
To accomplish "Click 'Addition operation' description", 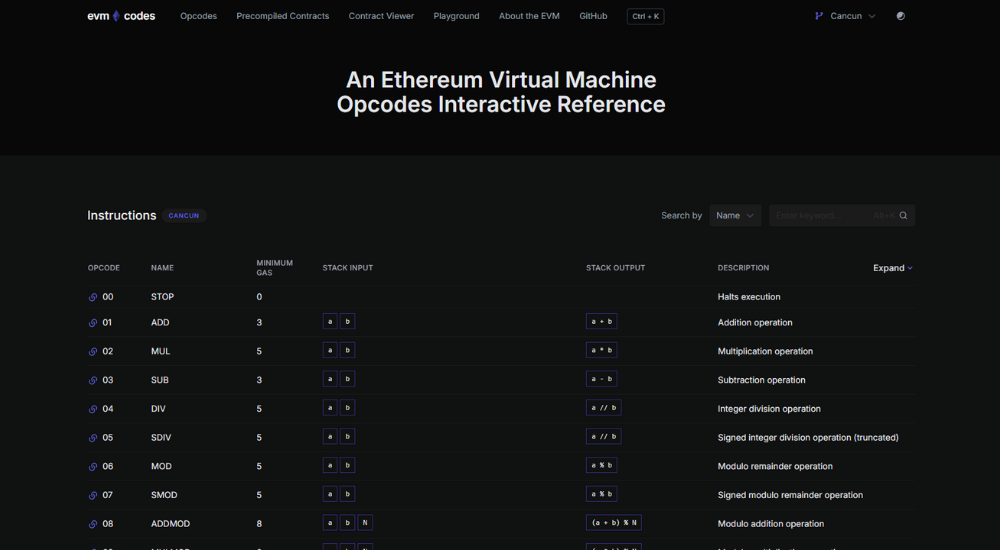I will click(755, 323).
